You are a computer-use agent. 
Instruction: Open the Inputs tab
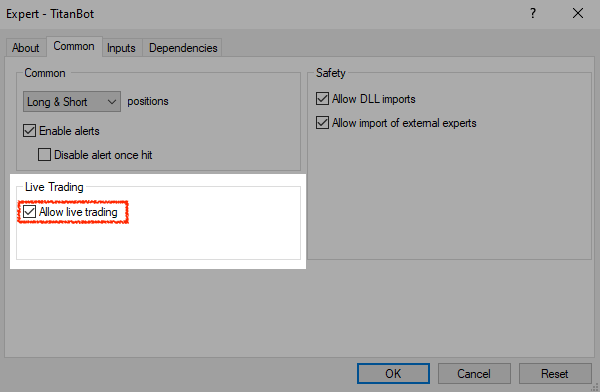(x=121, y=48)
